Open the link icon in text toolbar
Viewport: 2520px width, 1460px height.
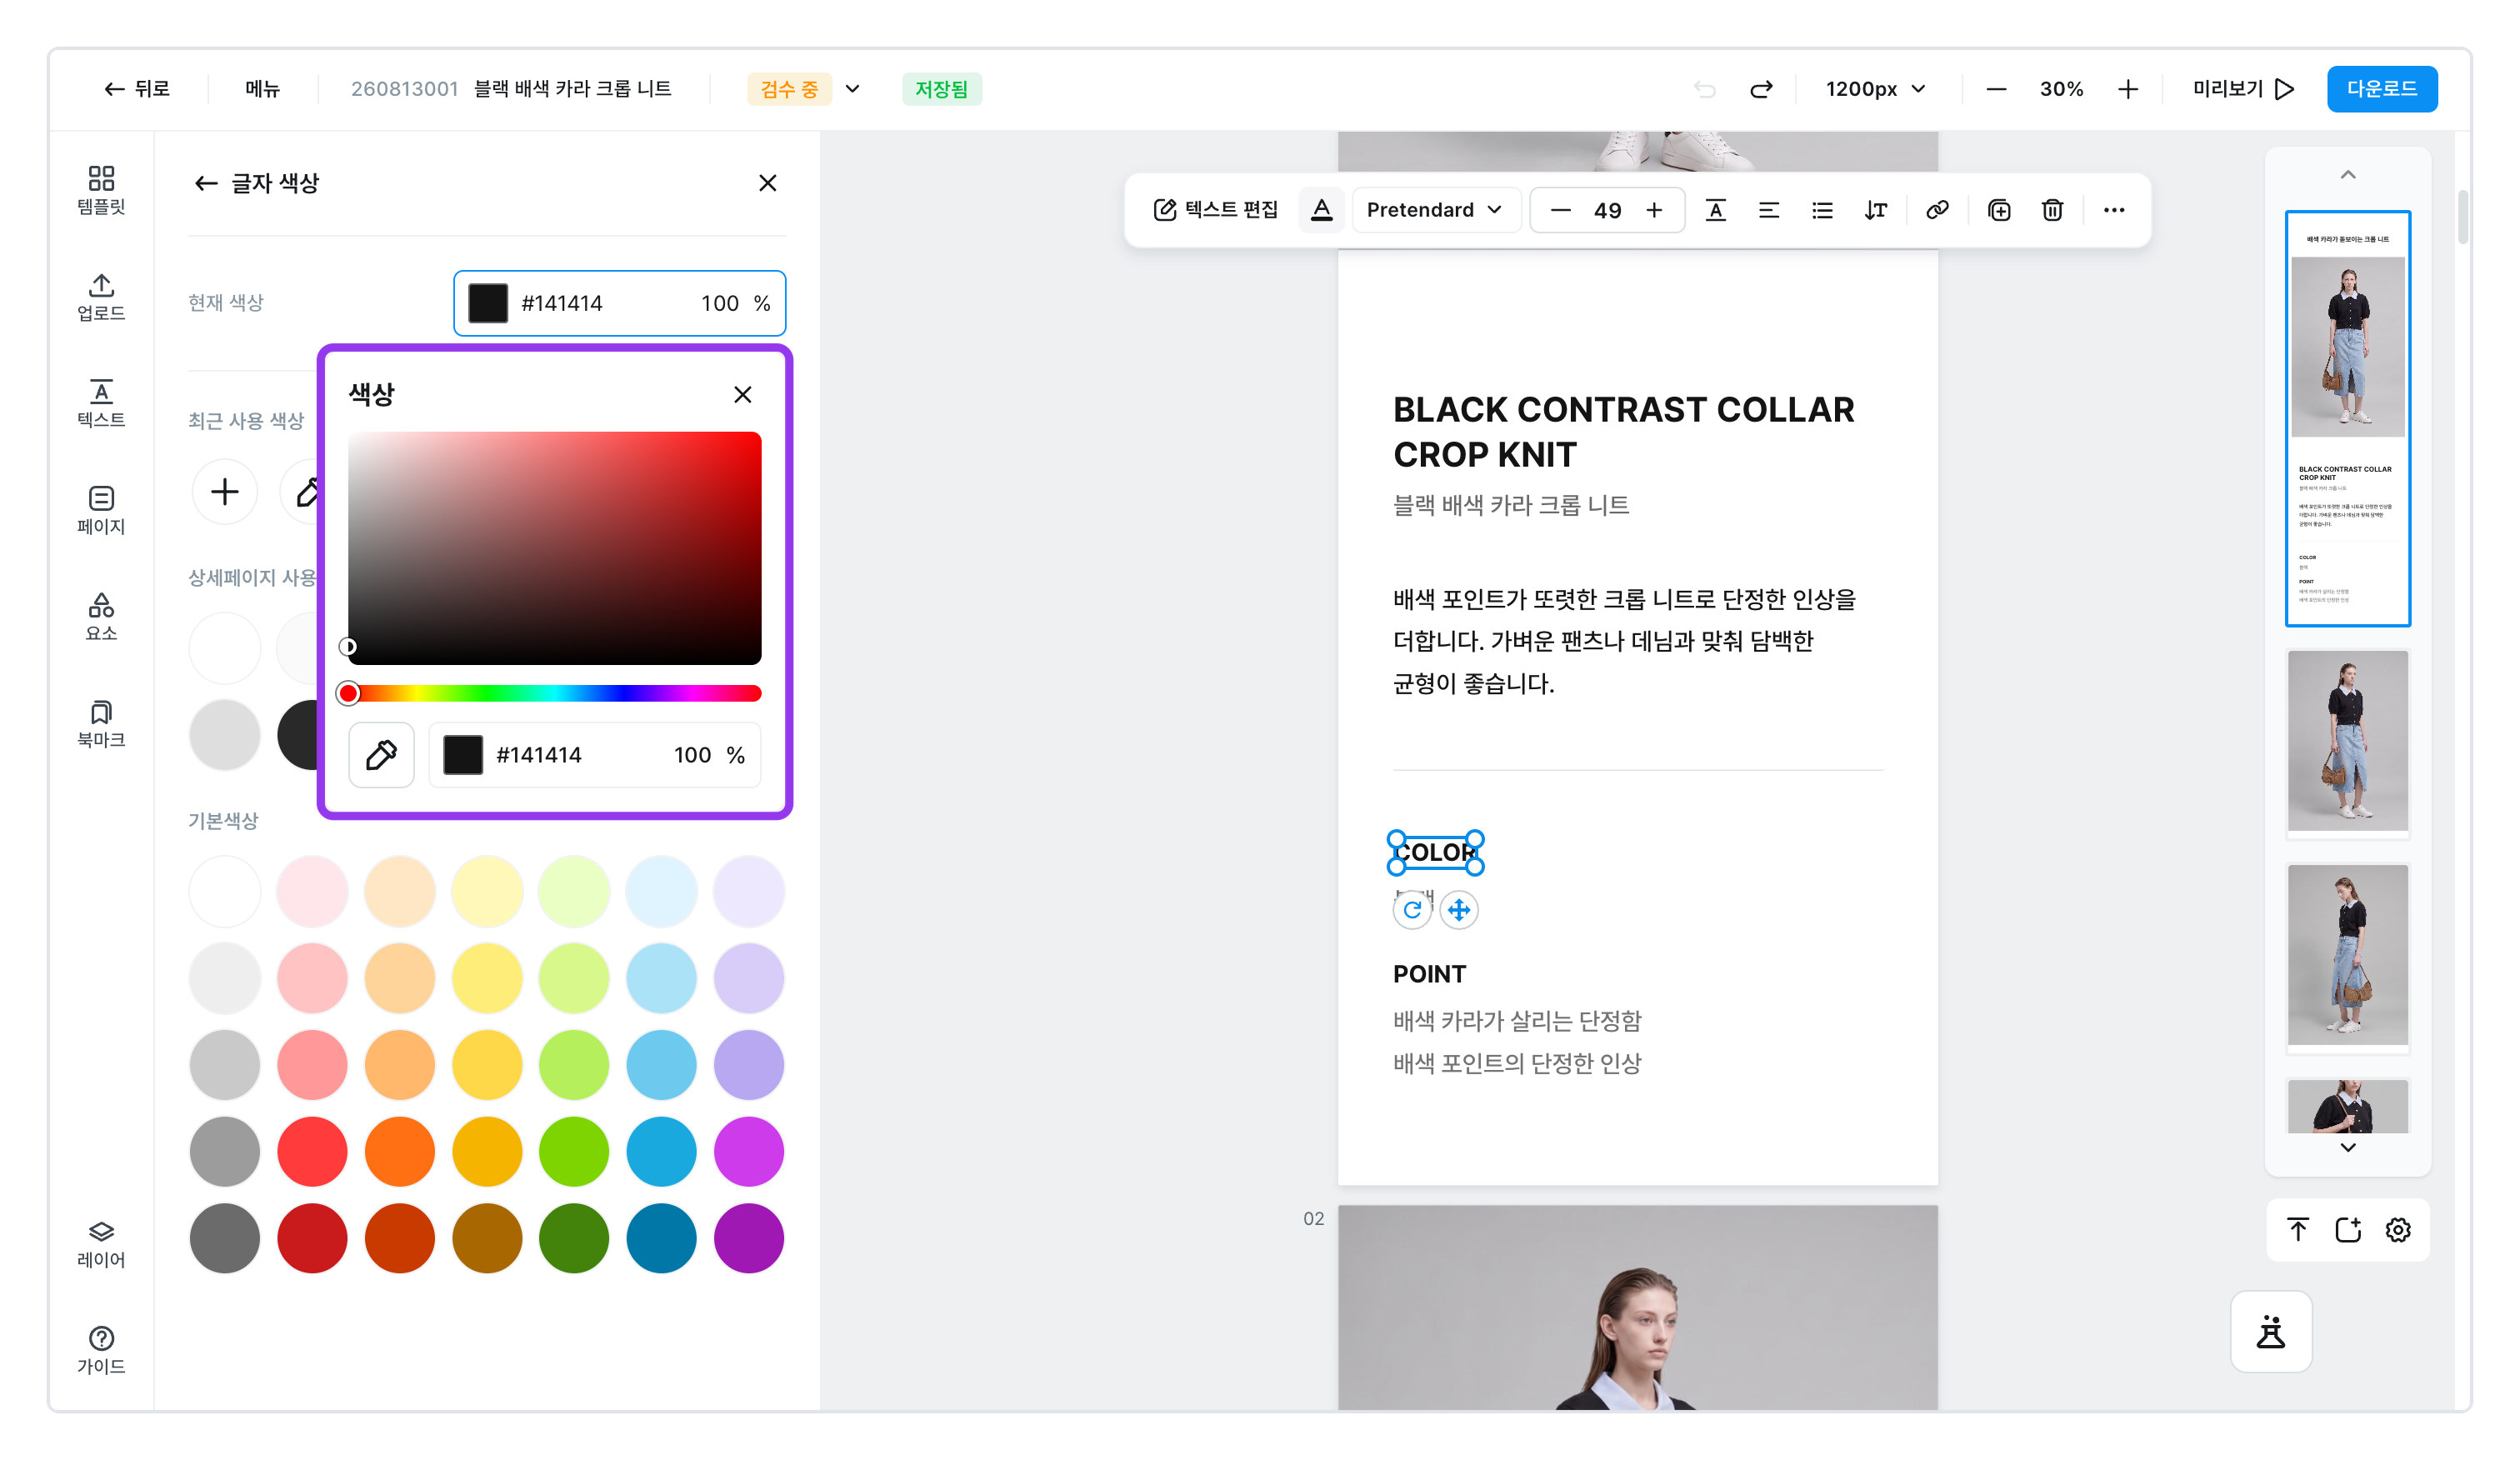(1937, 210)
